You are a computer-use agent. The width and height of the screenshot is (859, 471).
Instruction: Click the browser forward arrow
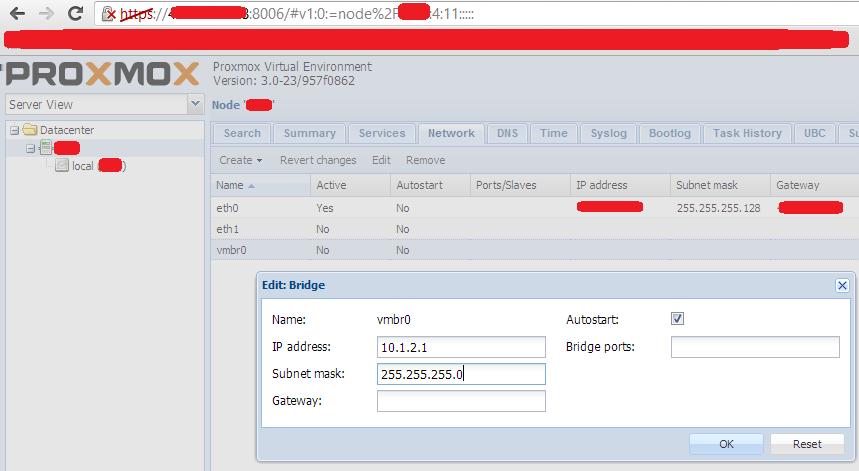pos(47,13)
